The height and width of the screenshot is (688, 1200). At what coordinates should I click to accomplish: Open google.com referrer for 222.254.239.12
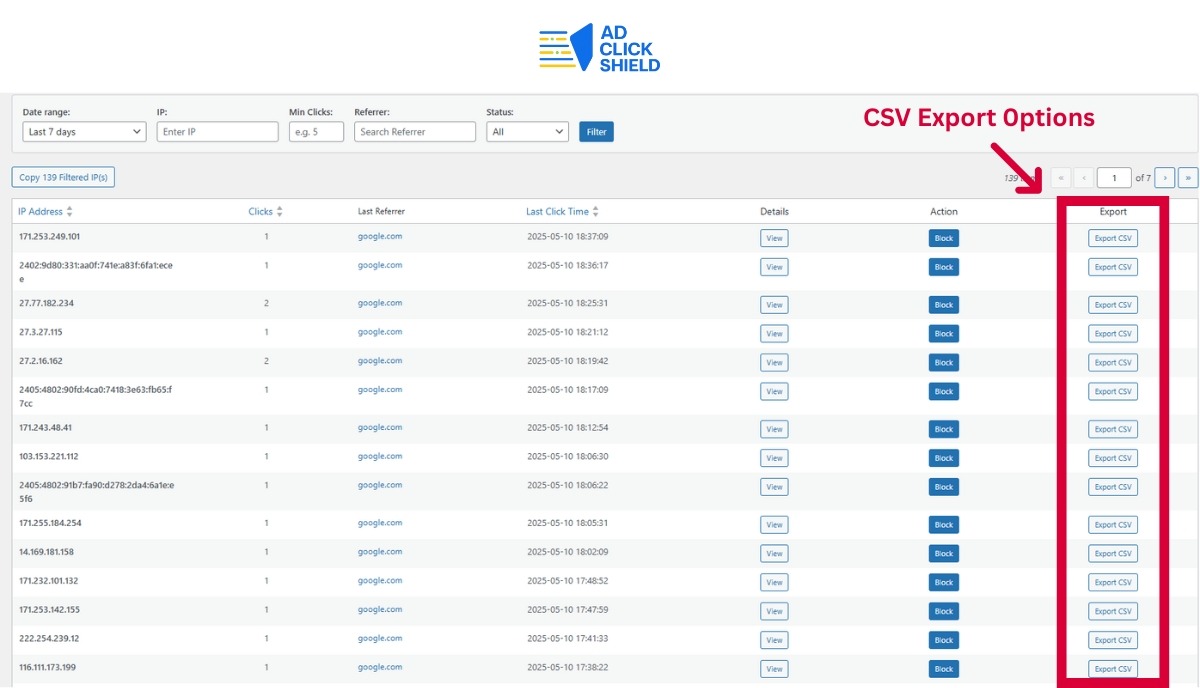(380, 638)
